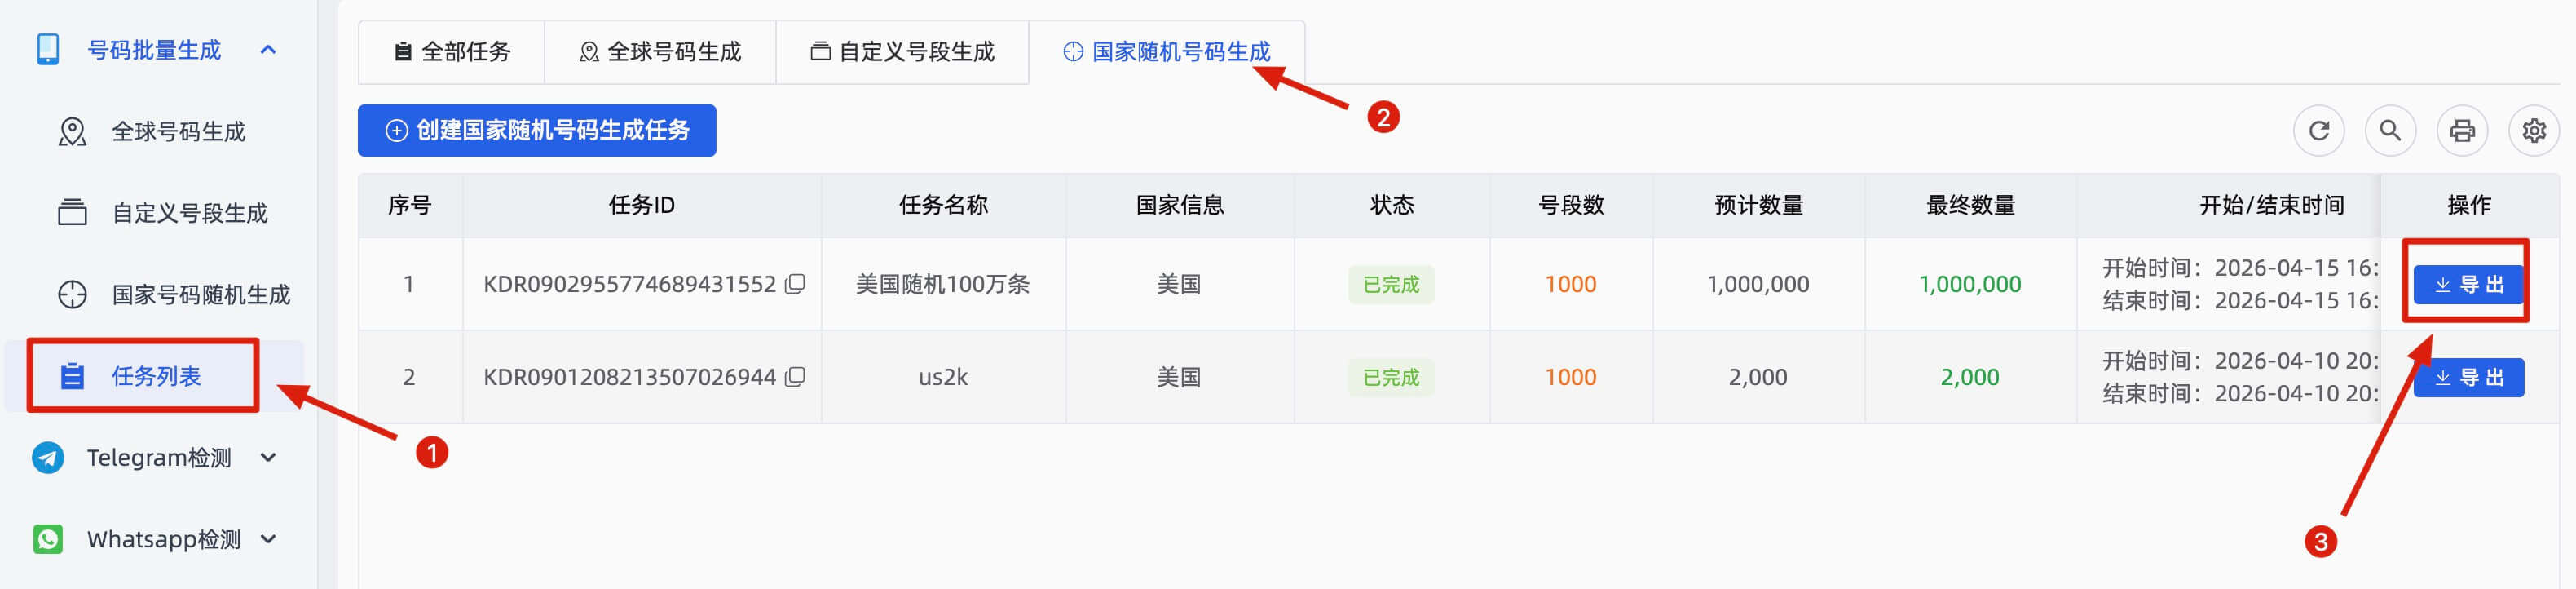The image size is (2576, 589).
Task: Refresh the task list
Action: click(2319, 130)
